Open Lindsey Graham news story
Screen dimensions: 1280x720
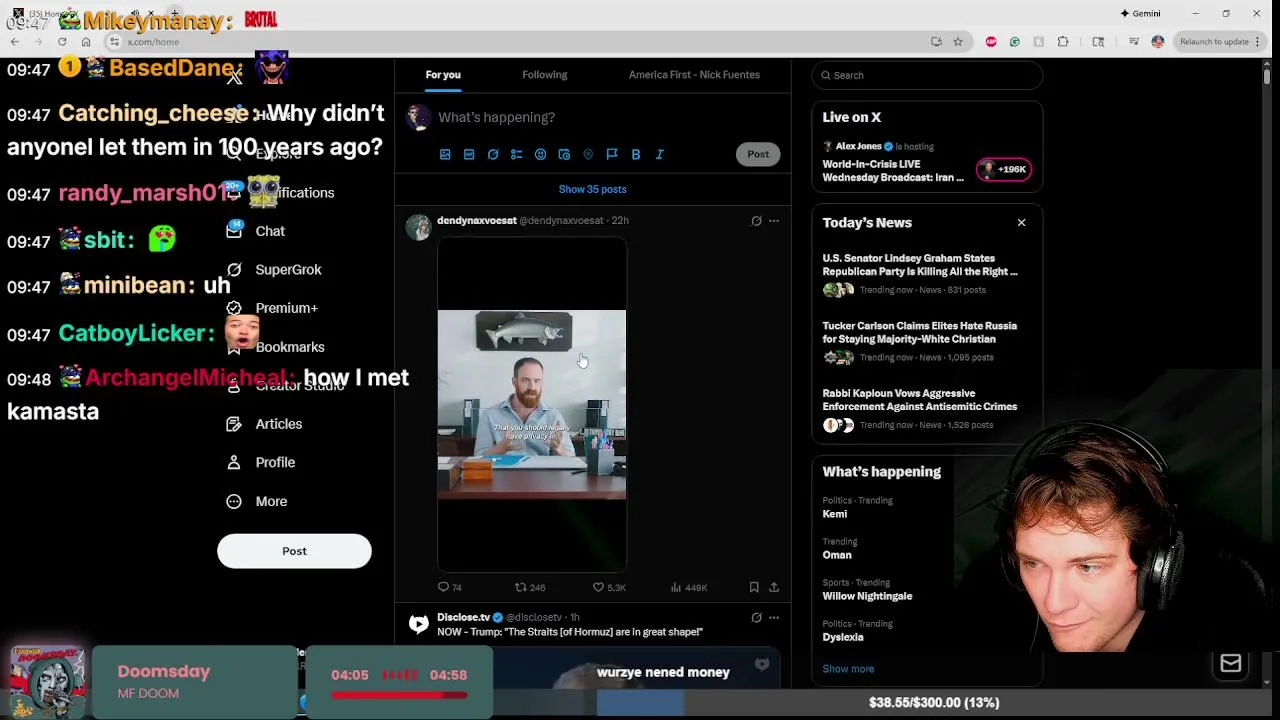(x=920, y=273)
